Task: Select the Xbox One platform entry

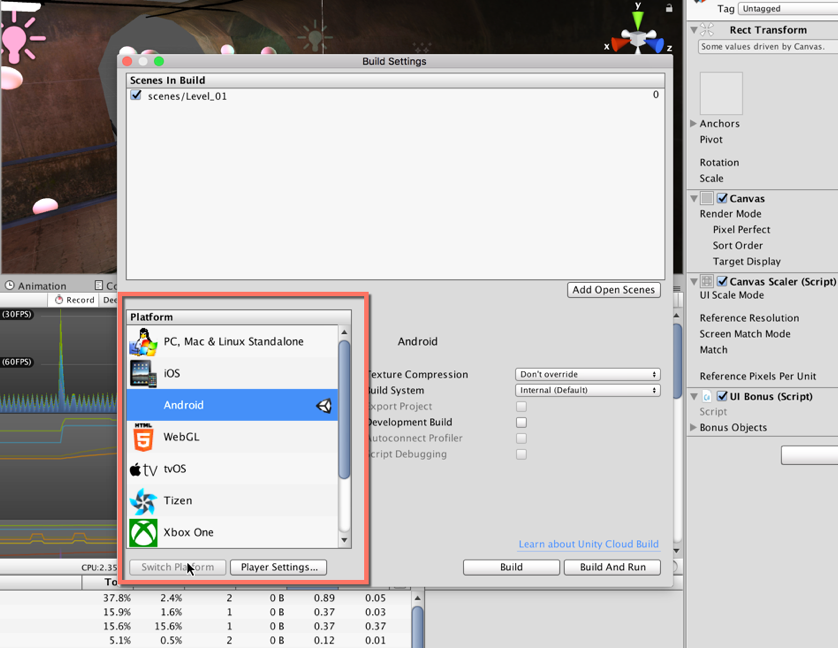Action: [232, 533]
